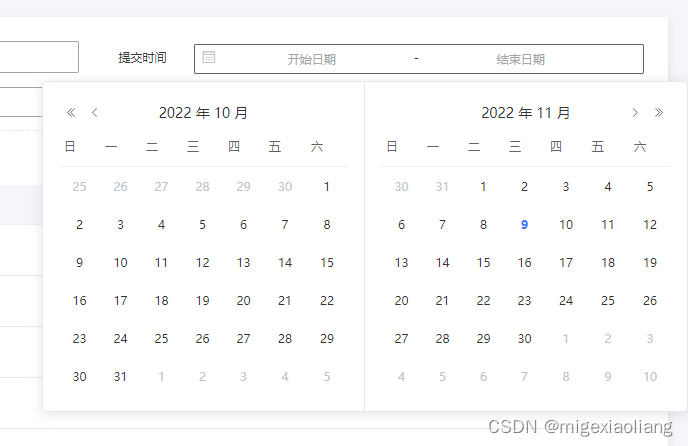Go to next month with right arrow

click(634, 113)
